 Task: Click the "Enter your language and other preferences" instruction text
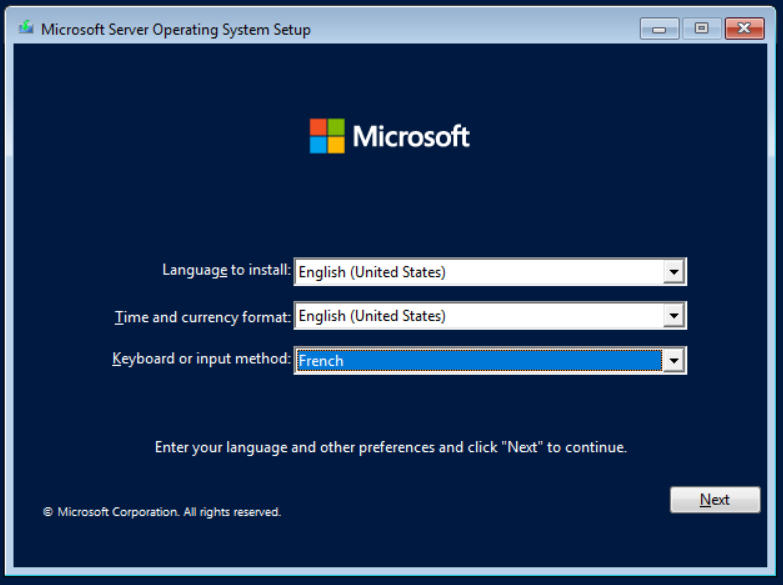(x=391, y=447)
